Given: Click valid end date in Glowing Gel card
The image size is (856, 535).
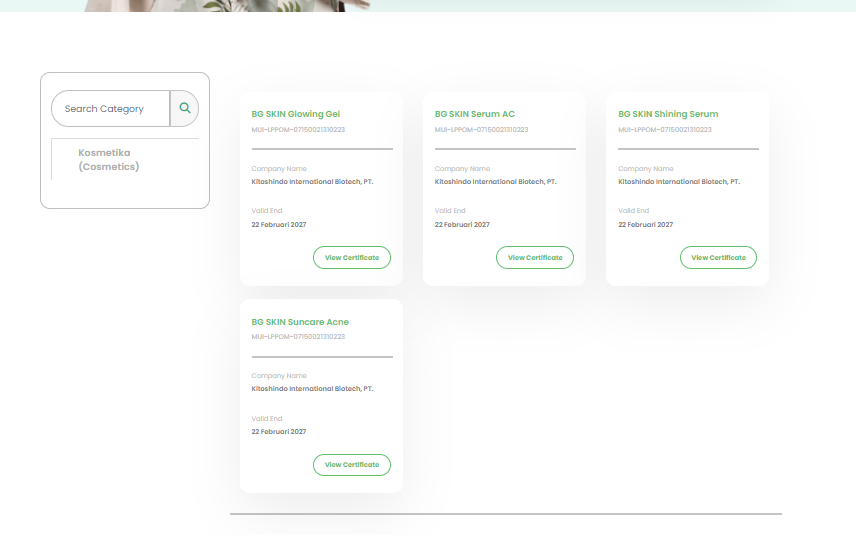Looking at the screenshot, I should coord(278,224).
